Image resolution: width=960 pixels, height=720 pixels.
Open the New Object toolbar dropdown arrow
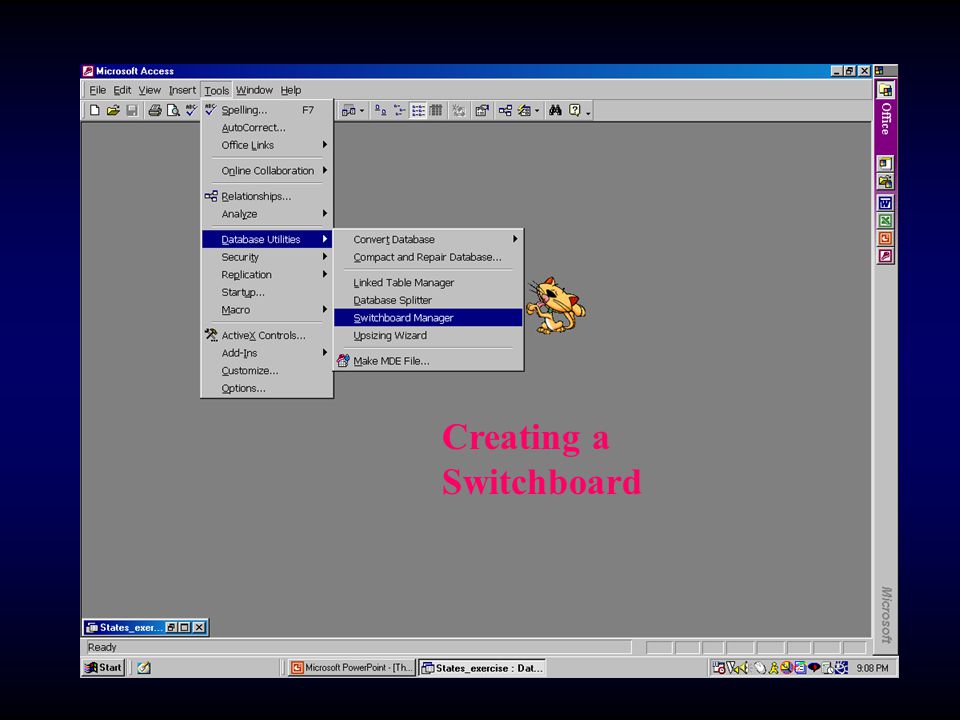[537, 111]
